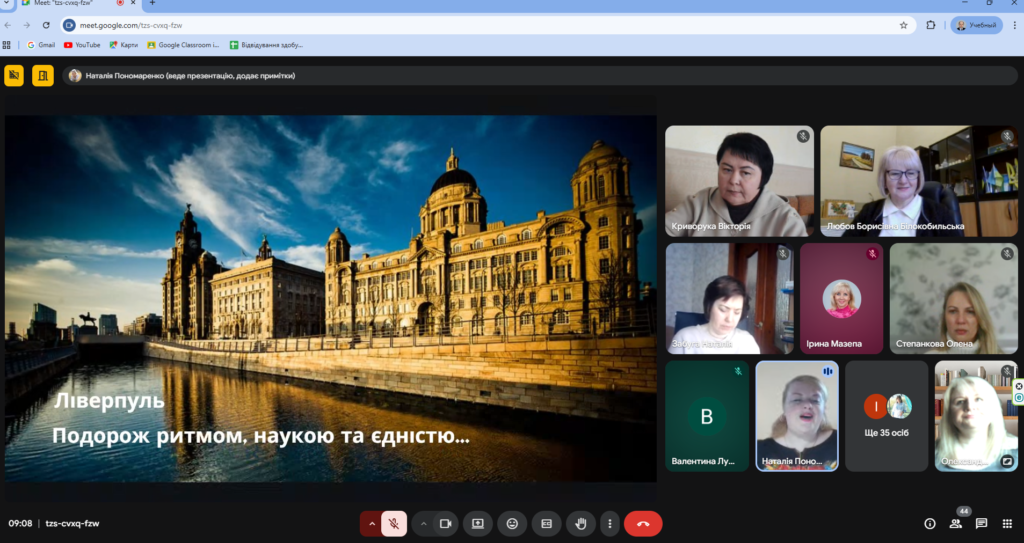Open the Google Classroom bookmark
The image size is (1024, 543).
click(183, 45)
